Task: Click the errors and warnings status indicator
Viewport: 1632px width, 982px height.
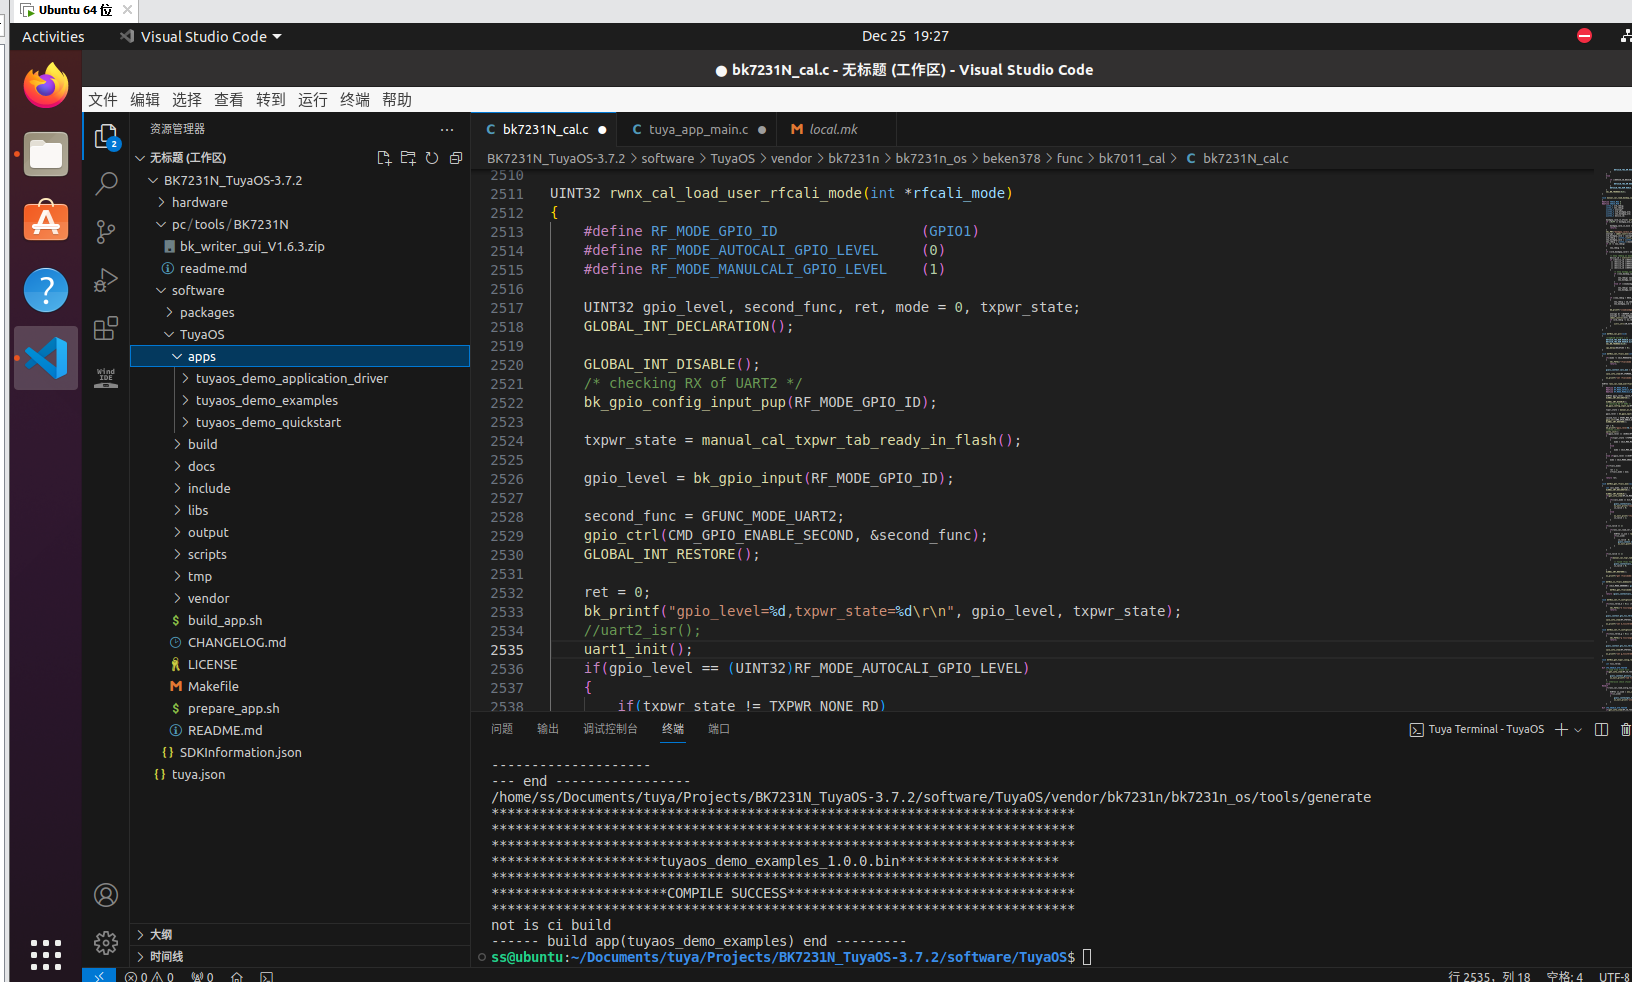Action: (150, 976)
